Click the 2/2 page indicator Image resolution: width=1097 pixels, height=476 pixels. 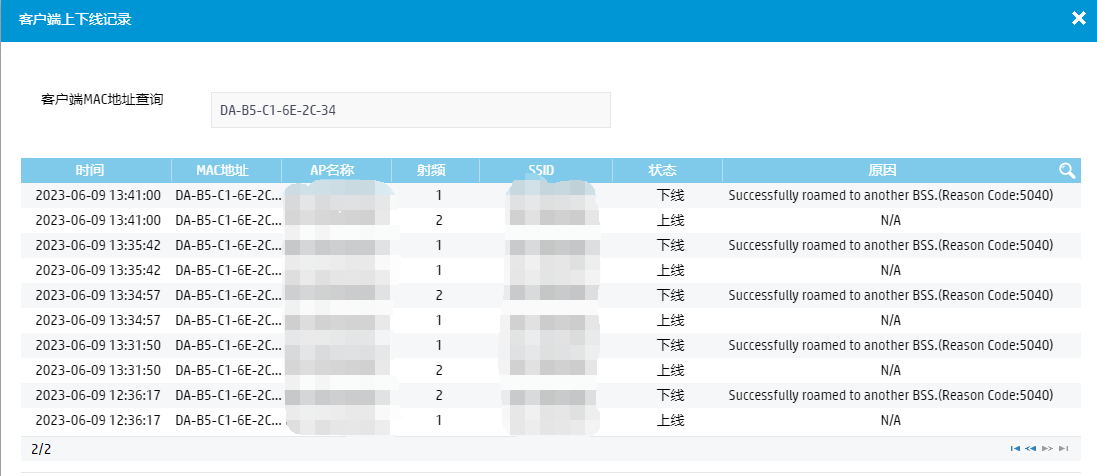41,449
